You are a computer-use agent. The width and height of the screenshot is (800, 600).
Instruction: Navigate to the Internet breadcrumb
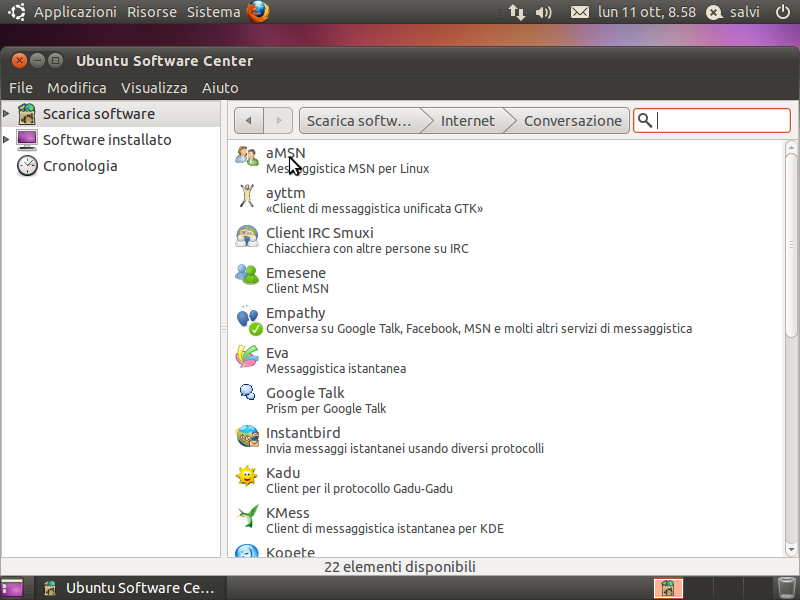point(467,120)
